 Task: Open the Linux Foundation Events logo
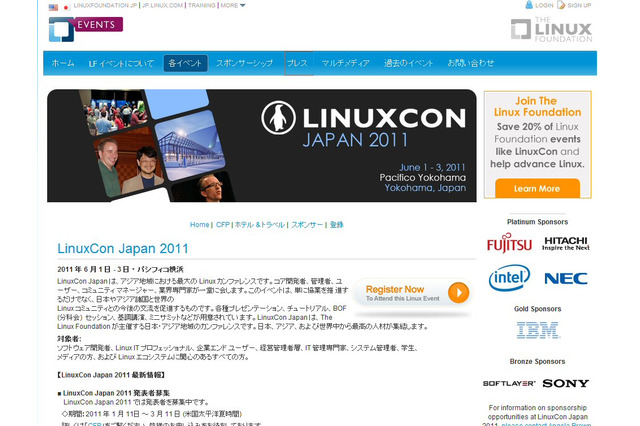click(86, 29)
